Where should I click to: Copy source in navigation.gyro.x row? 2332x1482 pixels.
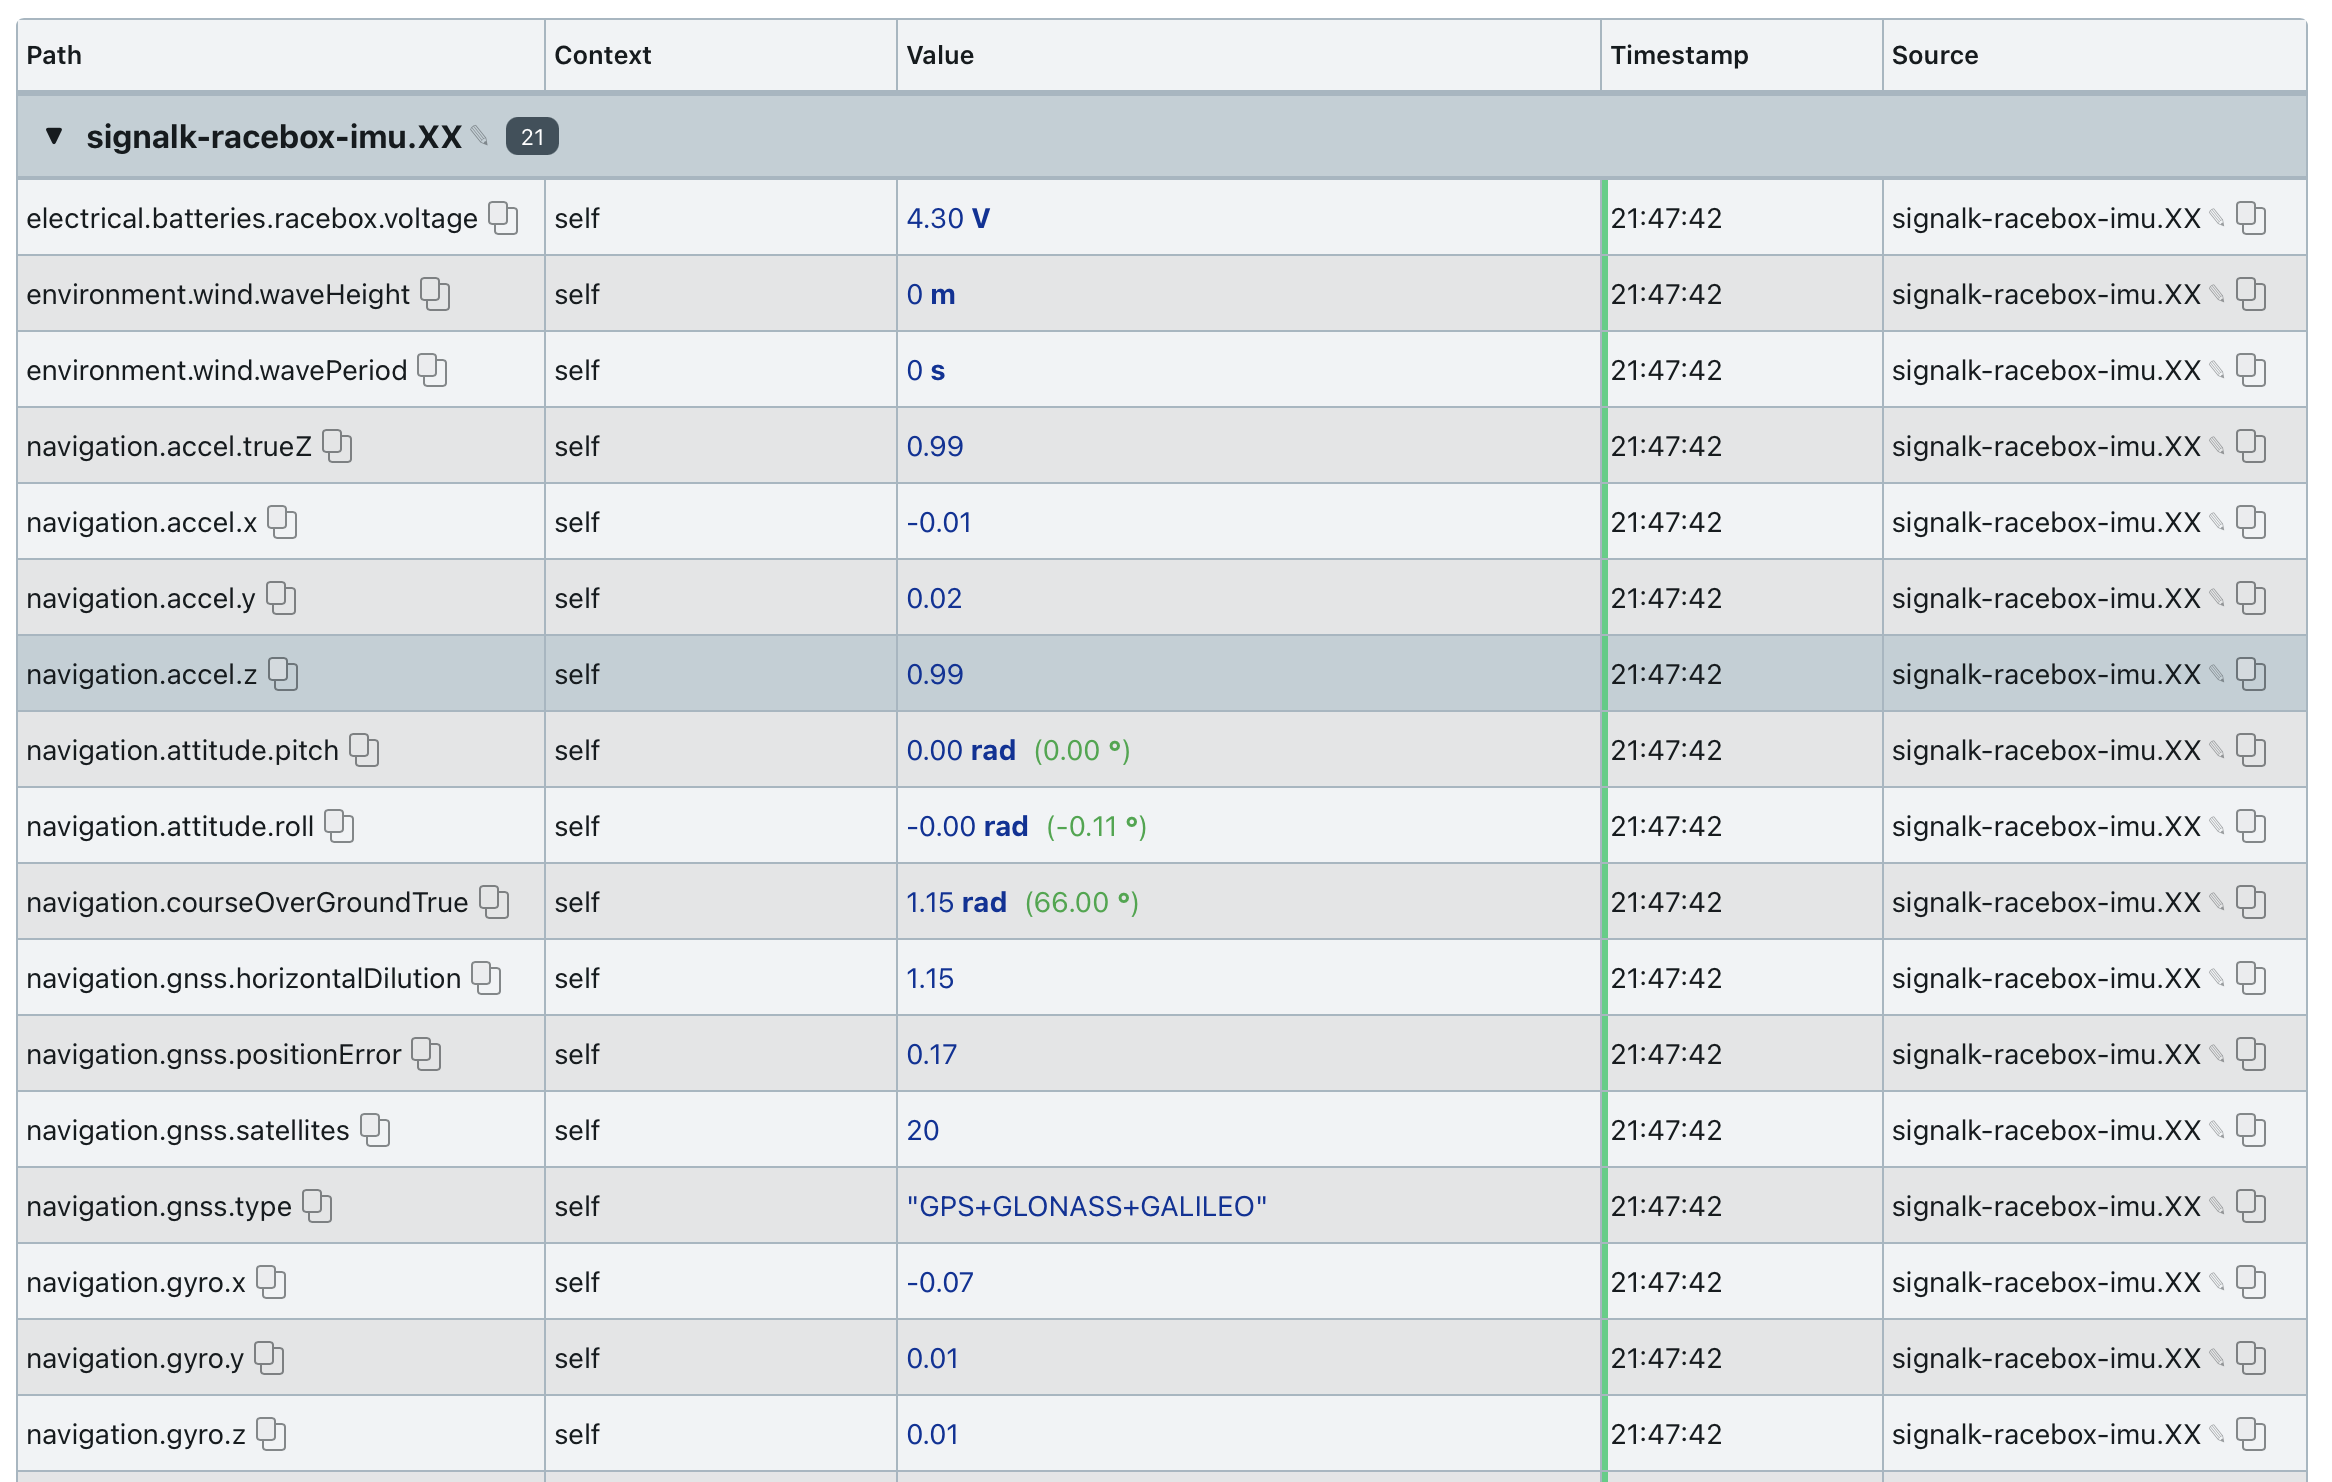tap(2251, 1282)
